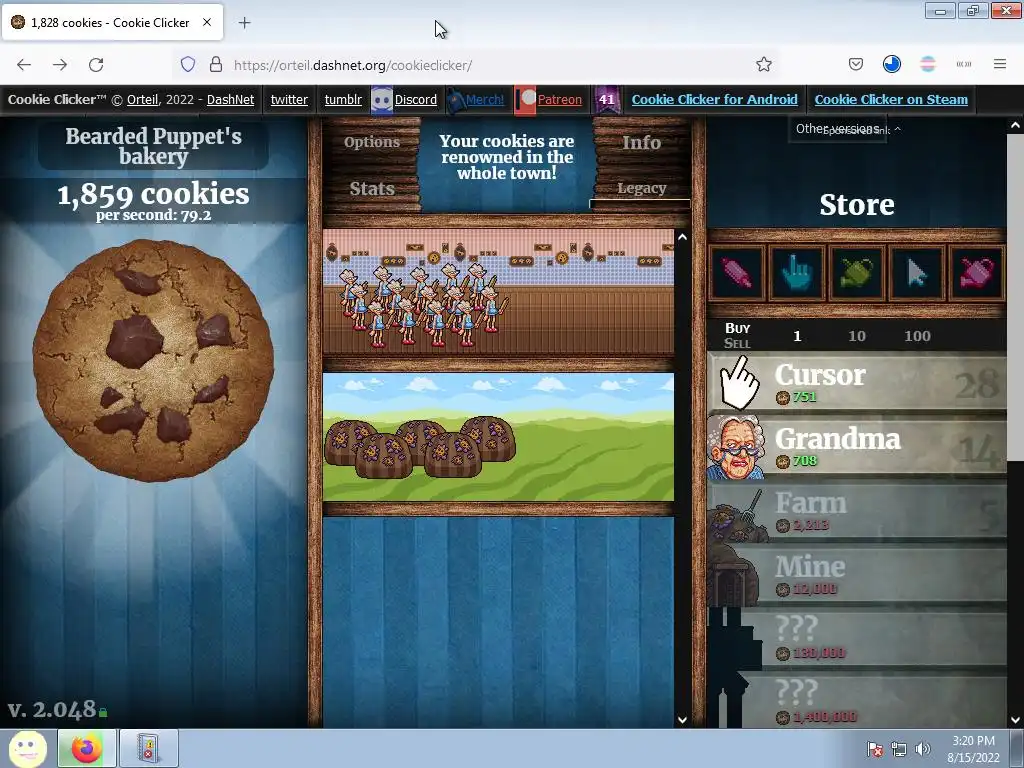Switch store mode to Sell
The height and width of the screenshot is (768, 1024).
point(737,344)
